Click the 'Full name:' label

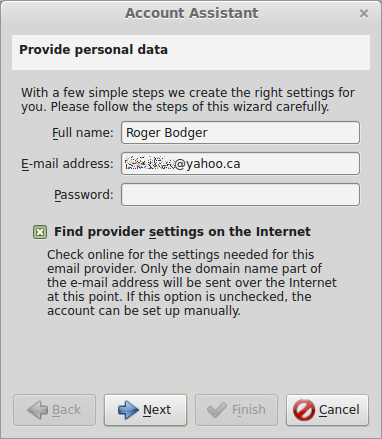tap(83, 133)
